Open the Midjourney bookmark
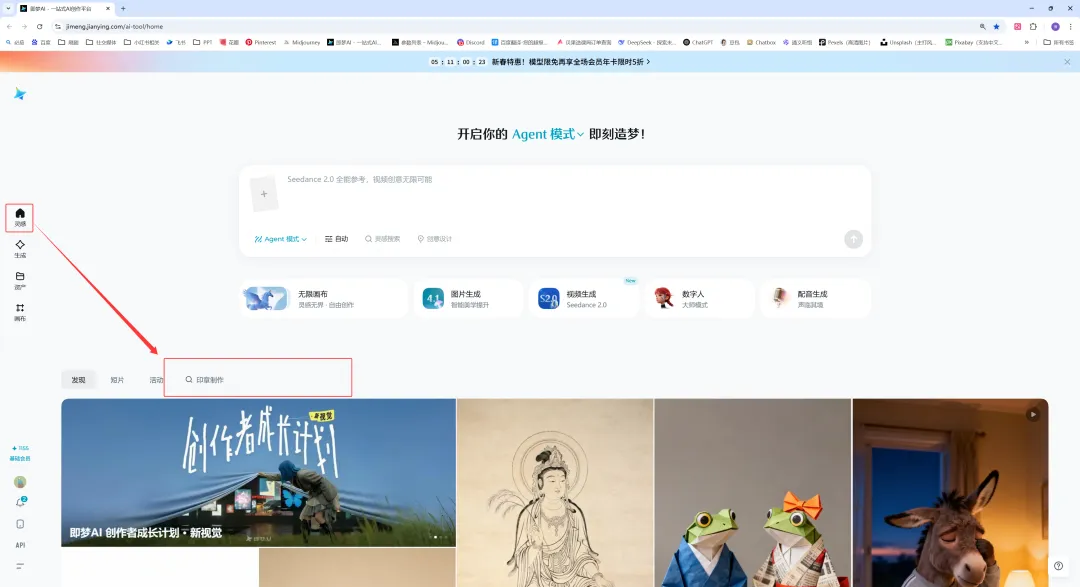This screenshot has height=587, width=1080. click(x=302, y=43)
